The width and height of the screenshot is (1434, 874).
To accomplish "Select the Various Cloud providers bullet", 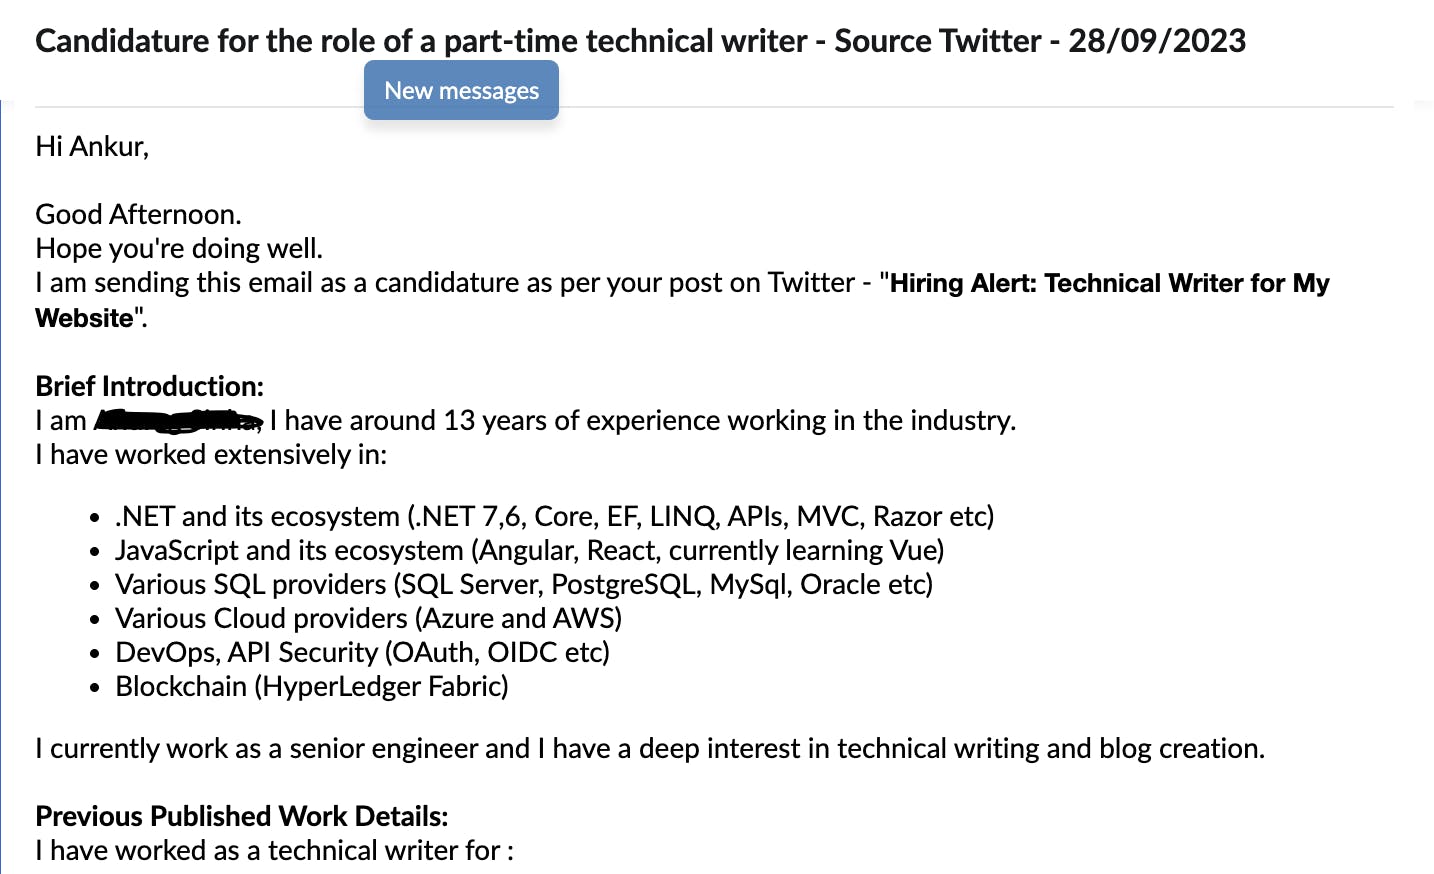I will coord(368,619).
